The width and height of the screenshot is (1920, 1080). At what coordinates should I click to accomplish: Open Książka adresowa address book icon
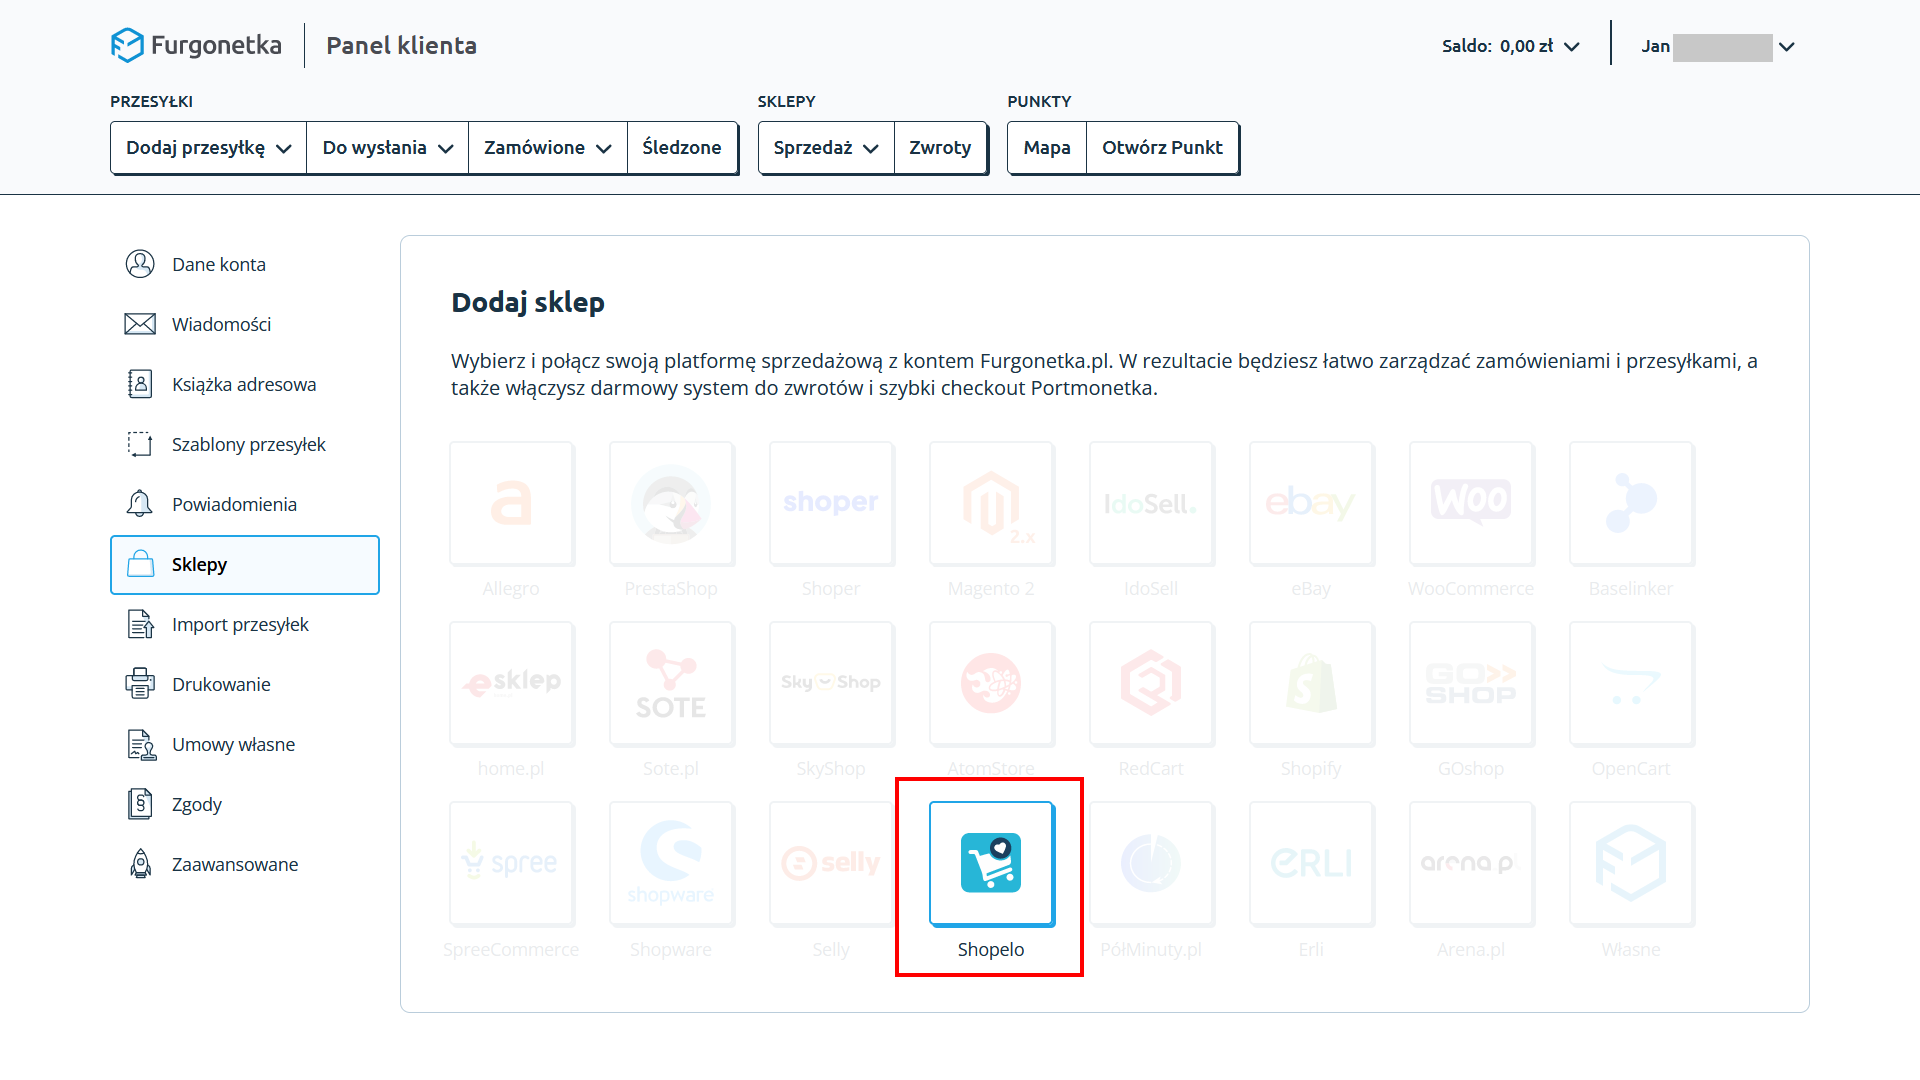pyautogui.click(x=140, y=384)
